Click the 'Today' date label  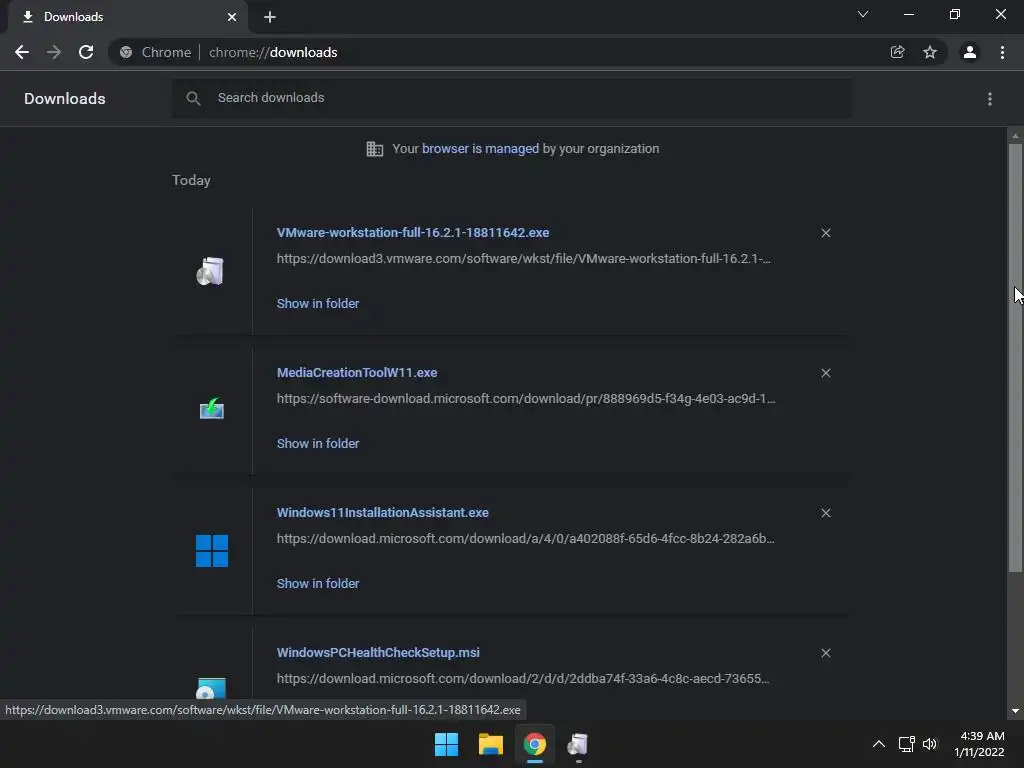pyautogui.click(x=191, y=180)
